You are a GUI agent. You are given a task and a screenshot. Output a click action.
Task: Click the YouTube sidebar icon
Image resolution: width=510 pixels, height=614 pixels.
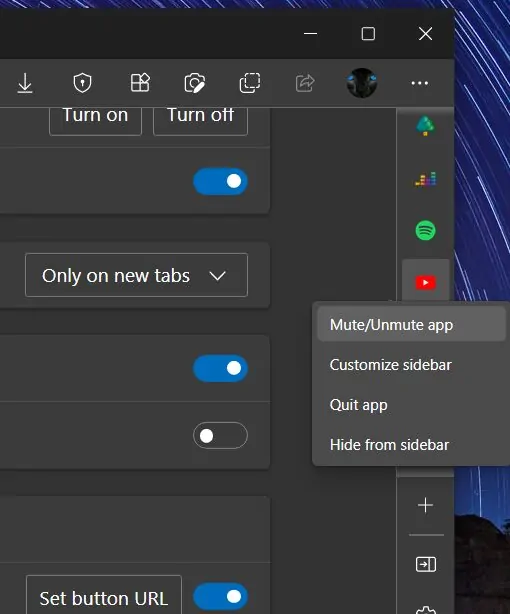[425, 282]
